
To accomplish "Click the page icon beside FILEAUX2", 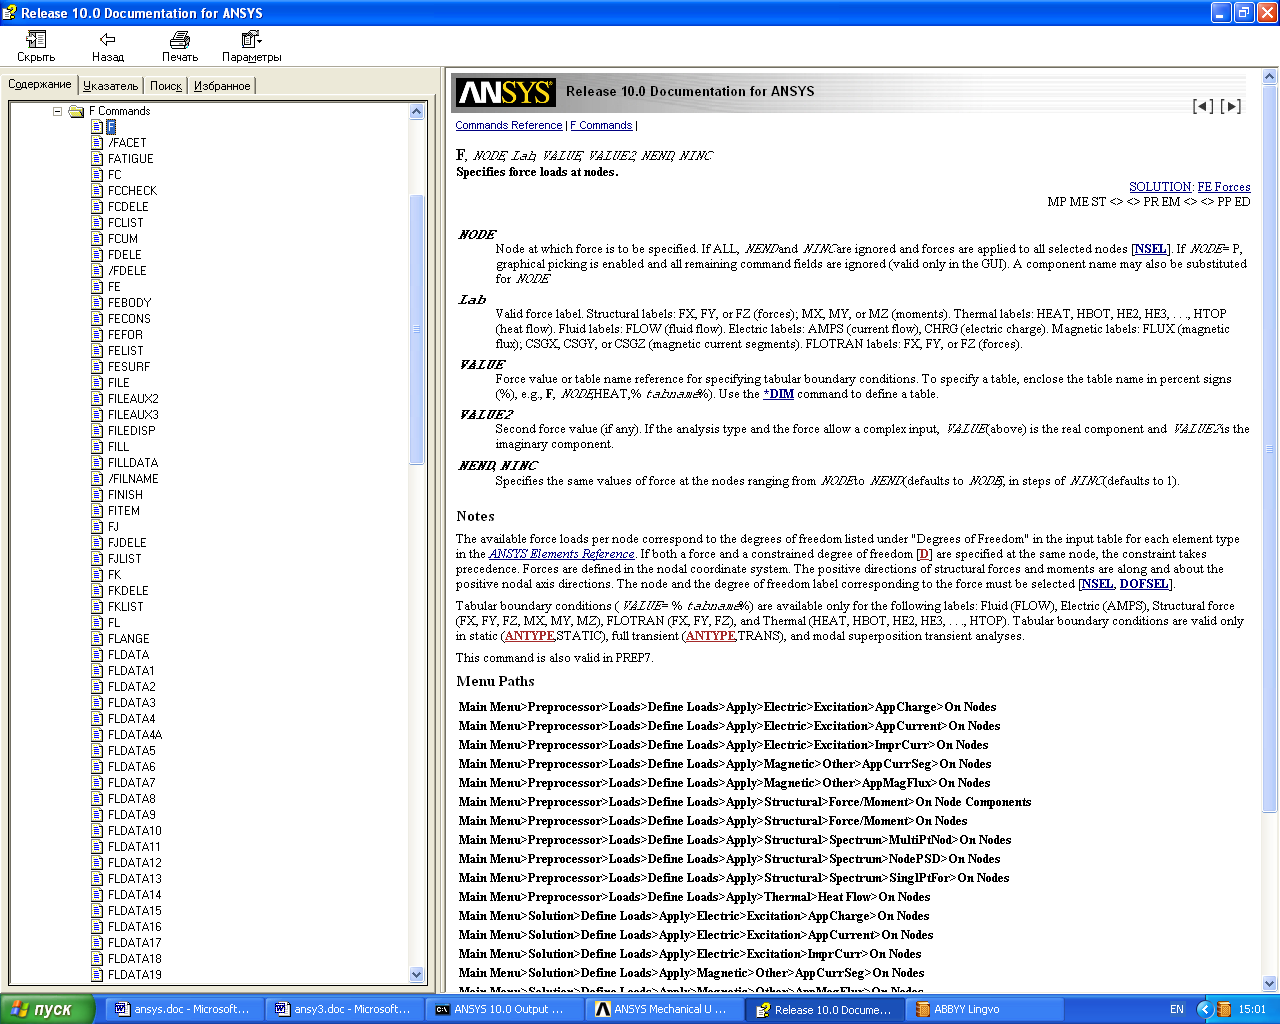I will (x=97, y=399).
